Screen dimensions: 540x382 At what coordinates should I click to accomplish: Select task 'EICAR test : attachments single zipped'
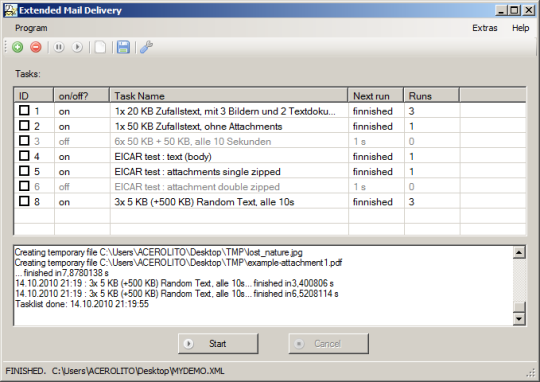point(198,172)
